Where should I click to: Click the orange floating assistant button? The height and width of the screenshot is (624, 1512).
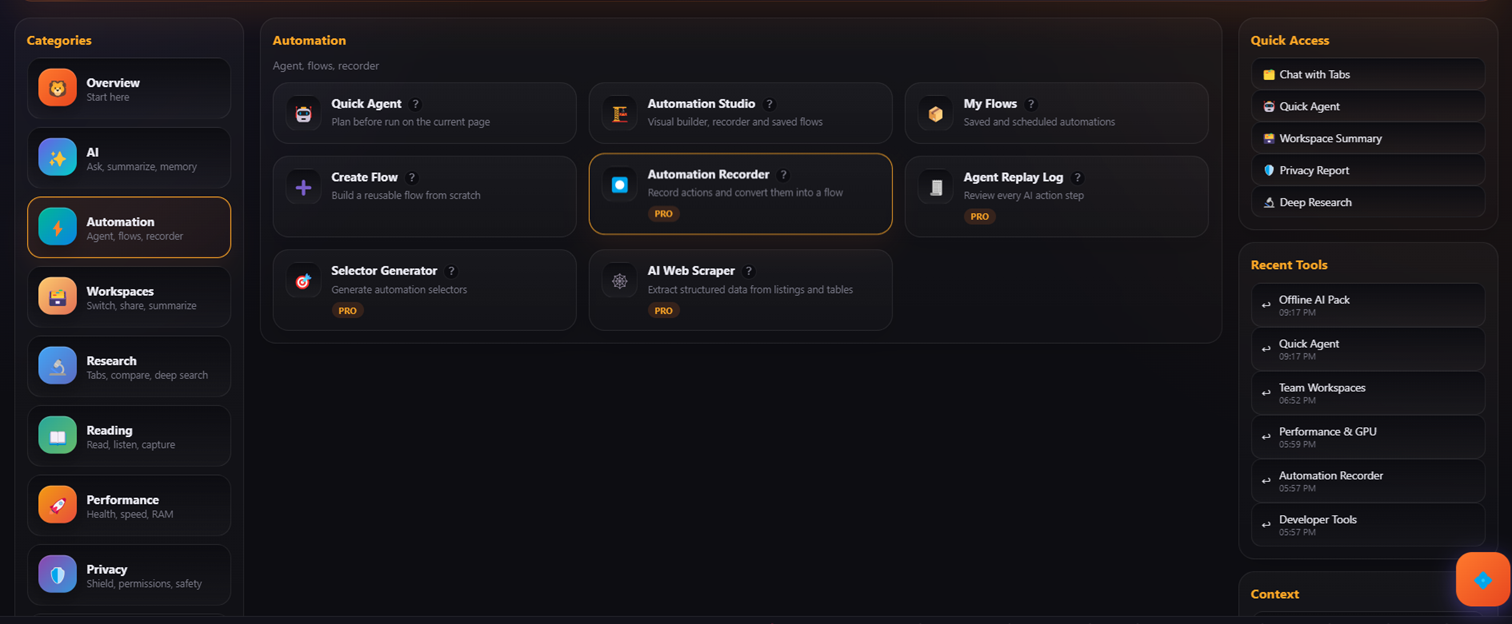[x=1483, y=579]
